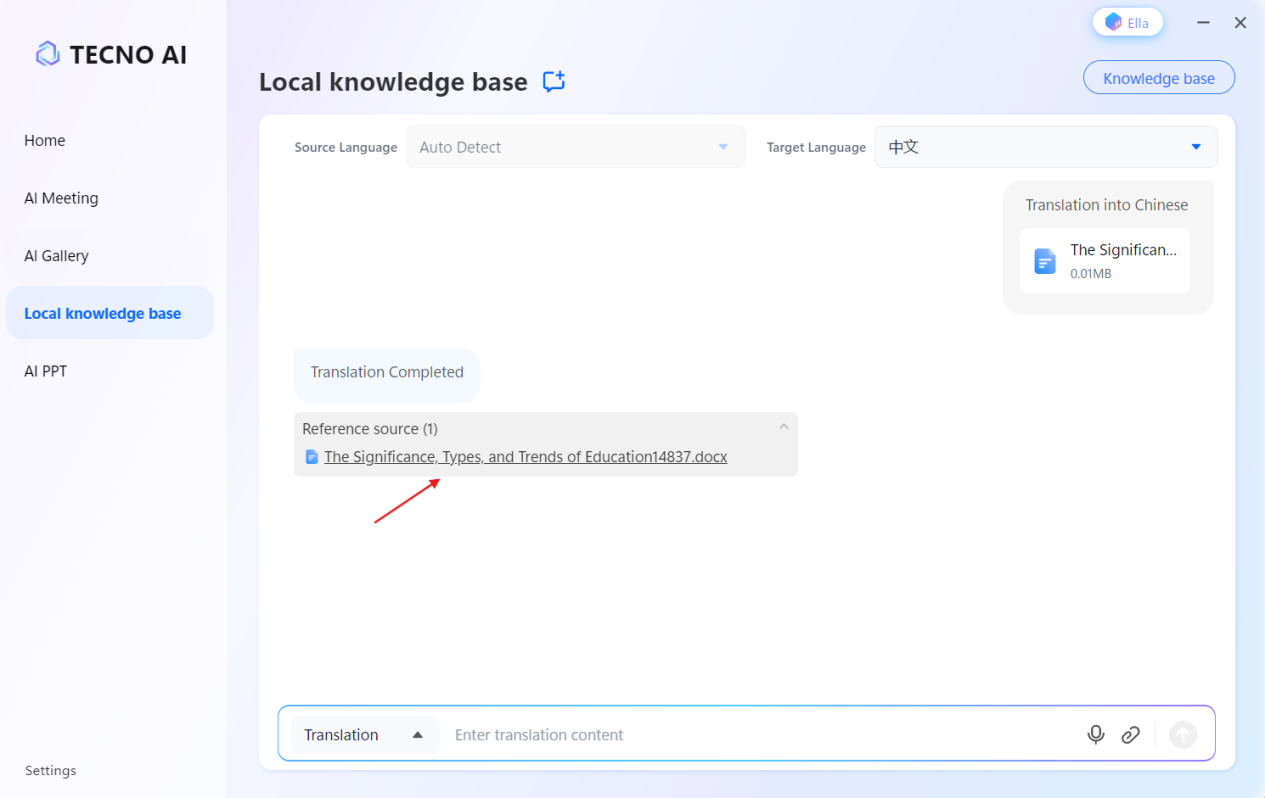
Task: Click the attach file link icon
Action: [x=1130, y=735]
